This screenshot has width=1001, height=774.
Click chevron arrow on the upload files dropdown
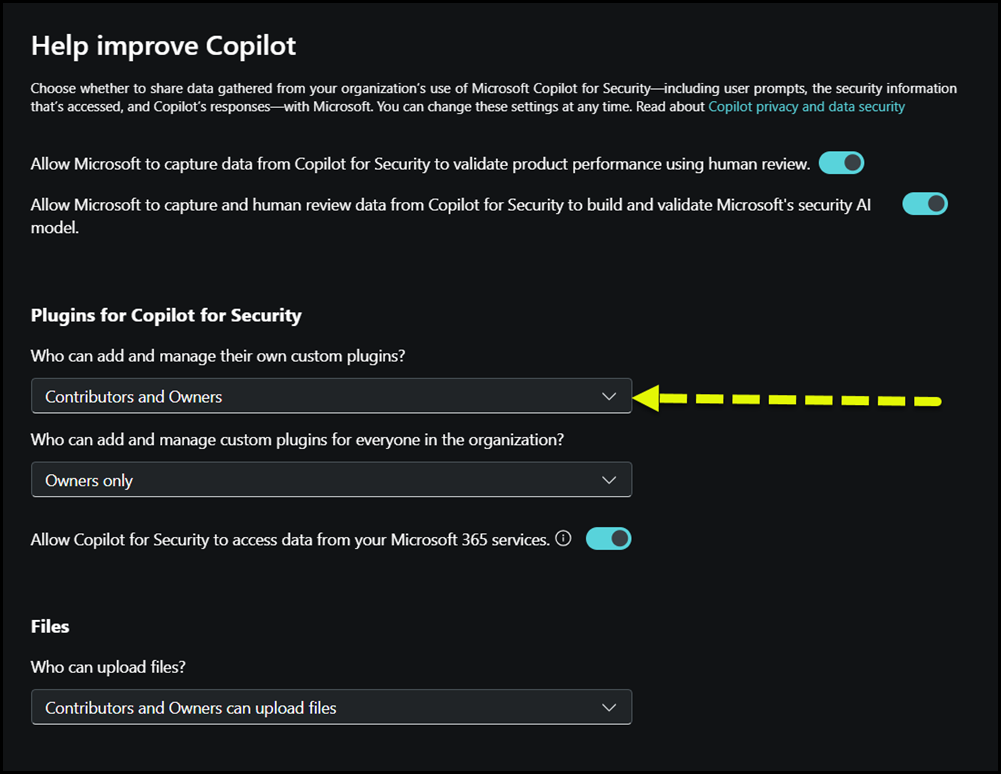(x=609, y=707)
